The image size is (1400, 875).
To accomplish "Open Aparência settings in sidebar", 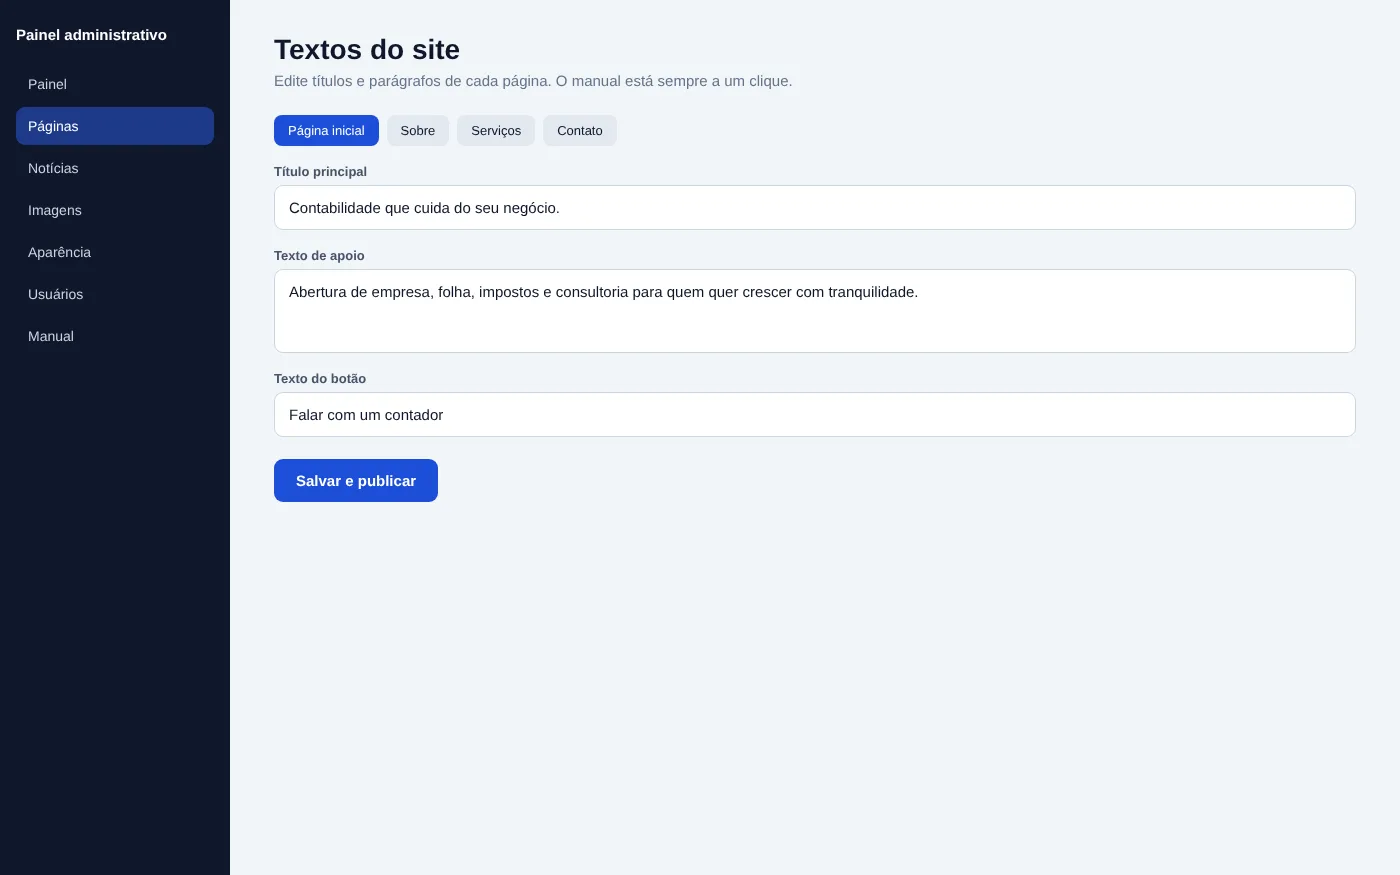I will (x=115, y=252).
